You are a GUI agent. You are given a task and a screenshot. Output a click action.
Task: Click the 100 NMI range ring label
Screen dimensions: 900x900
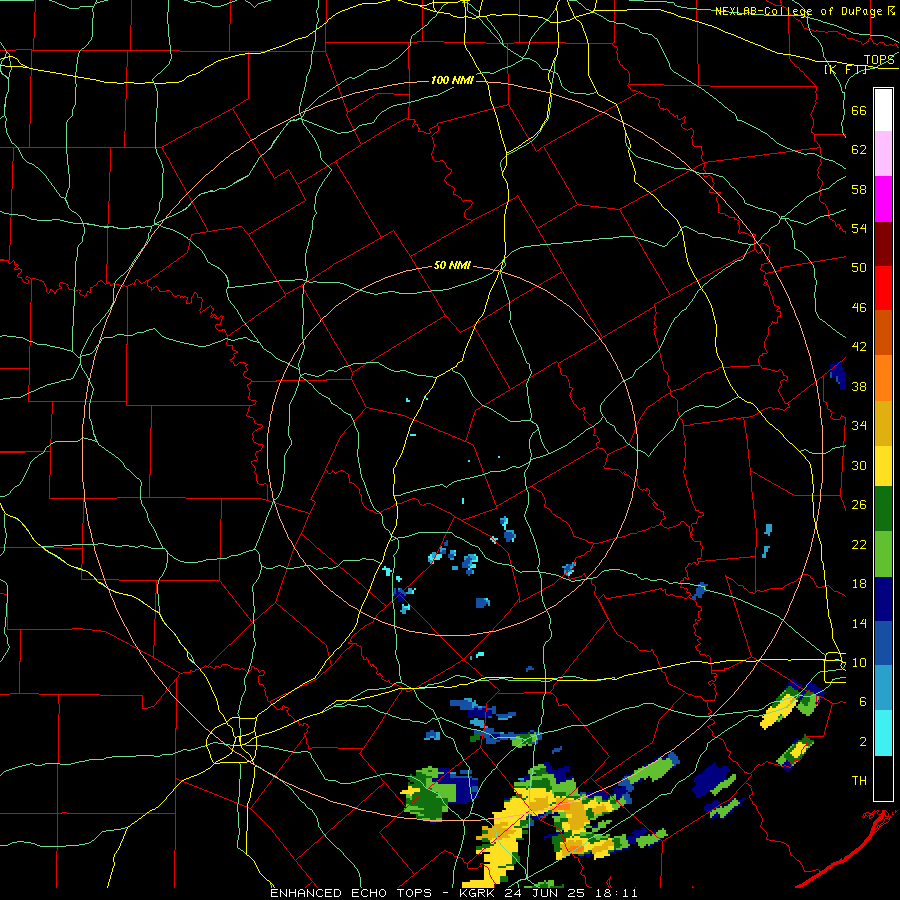tap(452, 80)
